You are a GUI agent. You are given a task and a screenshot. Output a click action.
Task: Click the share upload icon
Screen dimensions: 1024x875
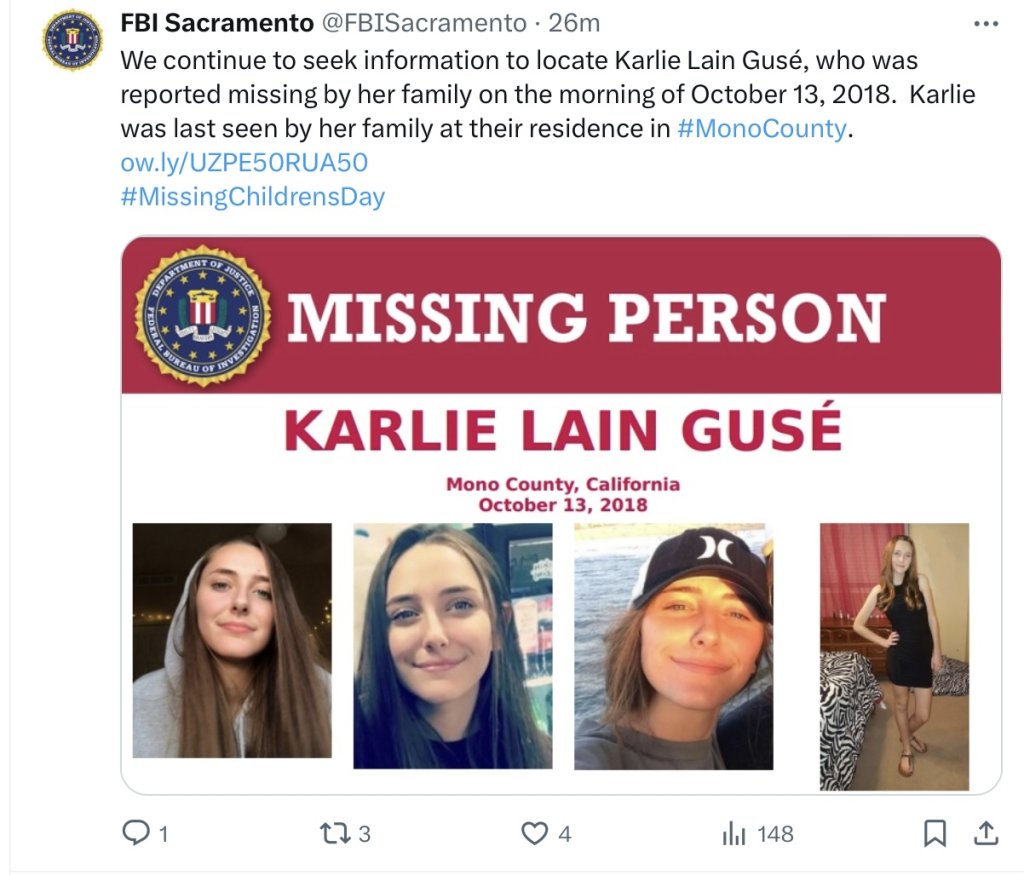click(986, 833)
